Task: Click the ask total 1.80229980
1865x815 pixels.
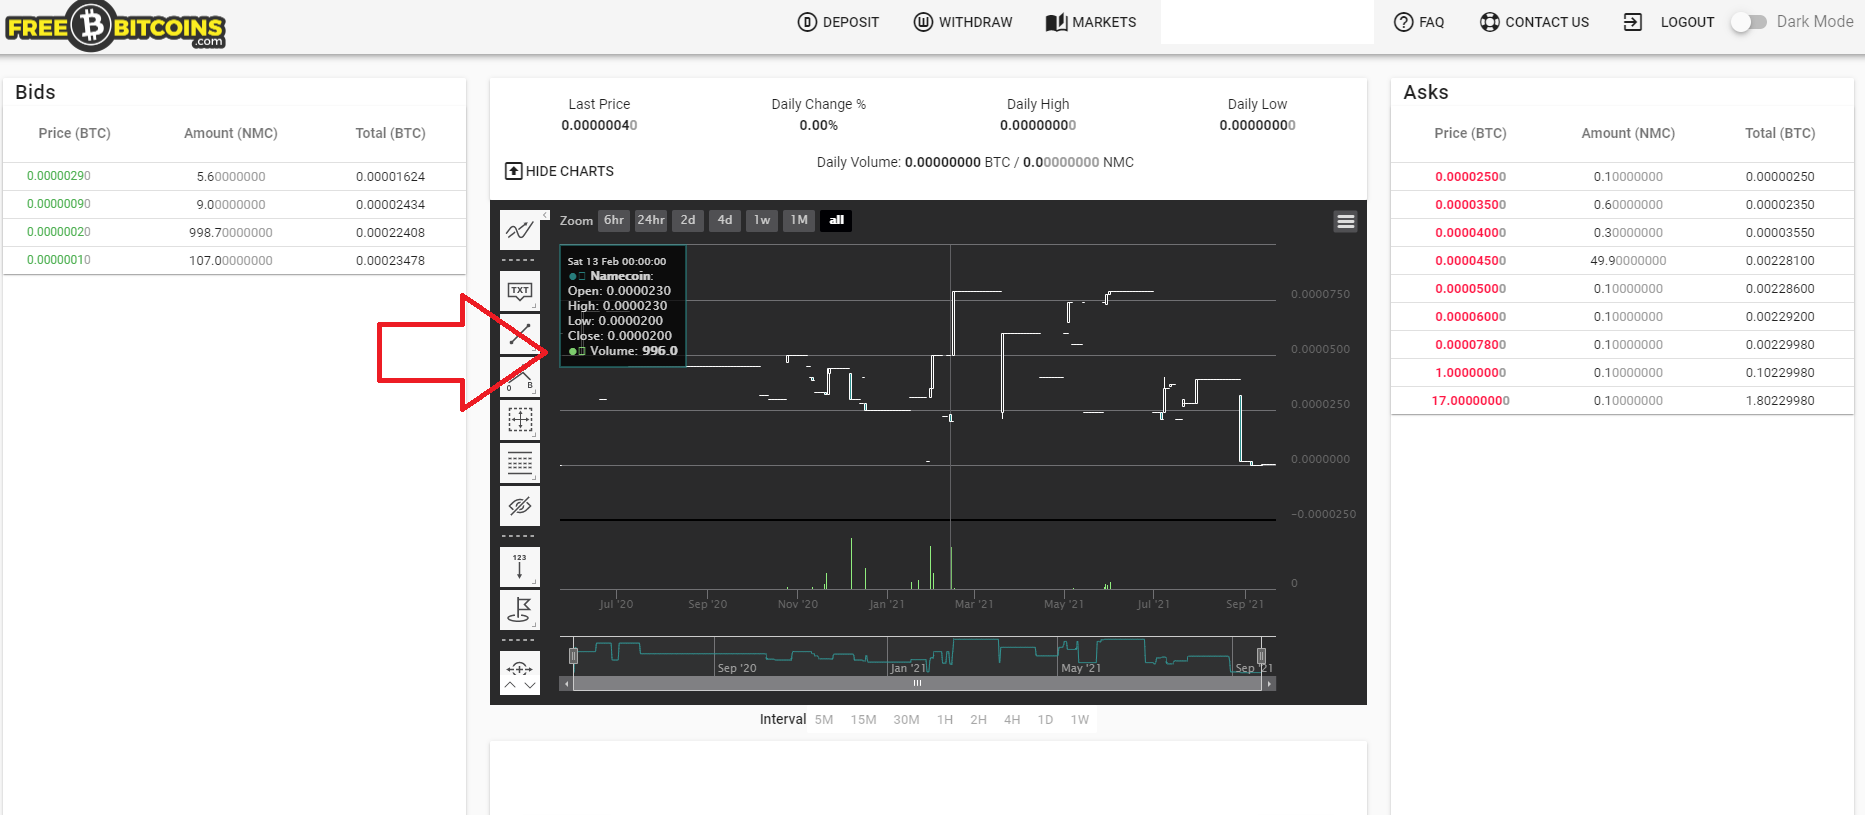Action: [1780, 401]
